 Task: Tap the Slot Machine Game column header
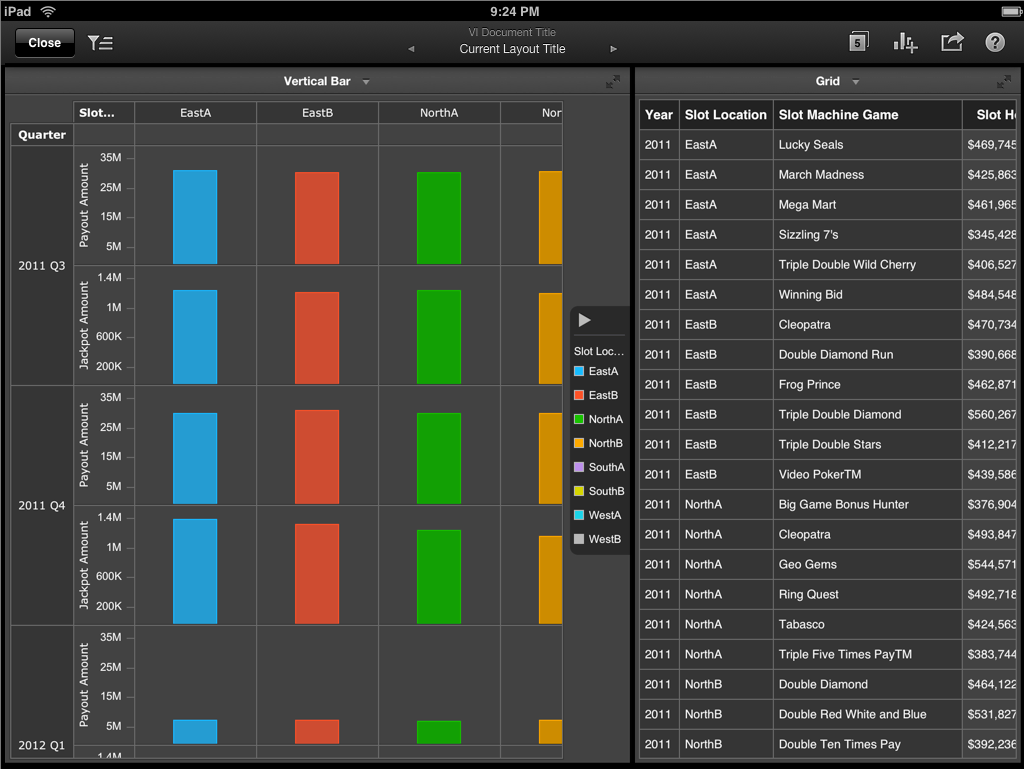867,115
